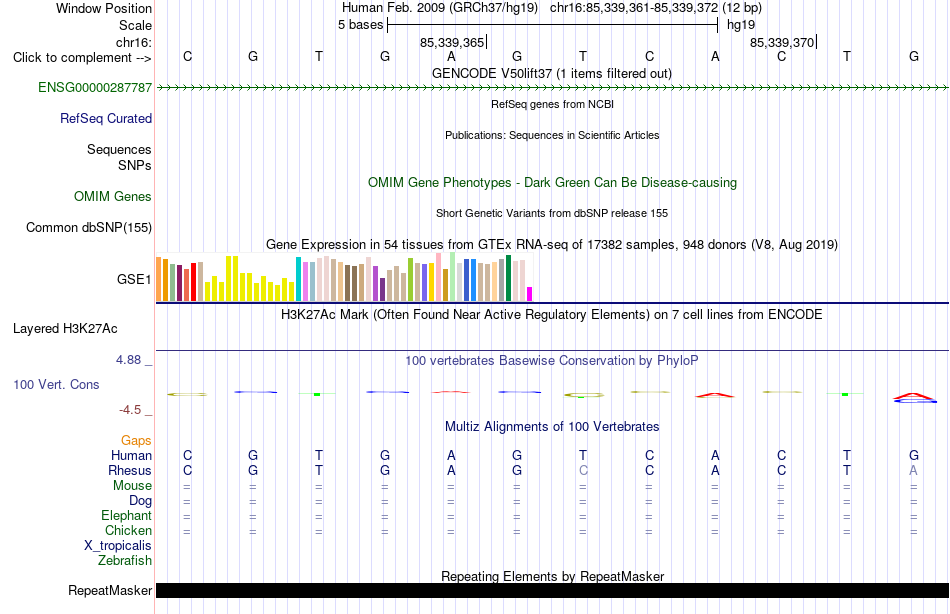The height and width of the screenshot is (614, 950).
Task: Click the 'Click to complement -->' label
Action: click(x=82, y=58)
